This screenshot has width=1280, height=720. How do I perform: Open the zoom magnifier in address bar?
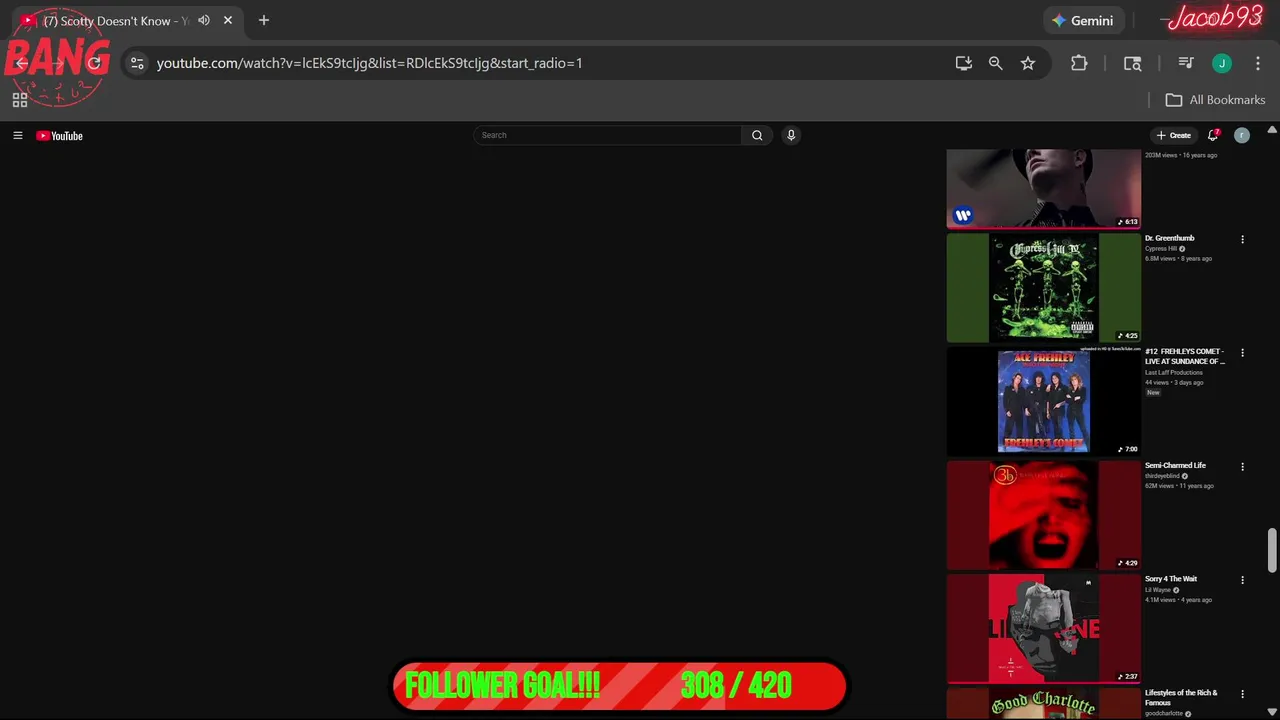coord(995,63)
